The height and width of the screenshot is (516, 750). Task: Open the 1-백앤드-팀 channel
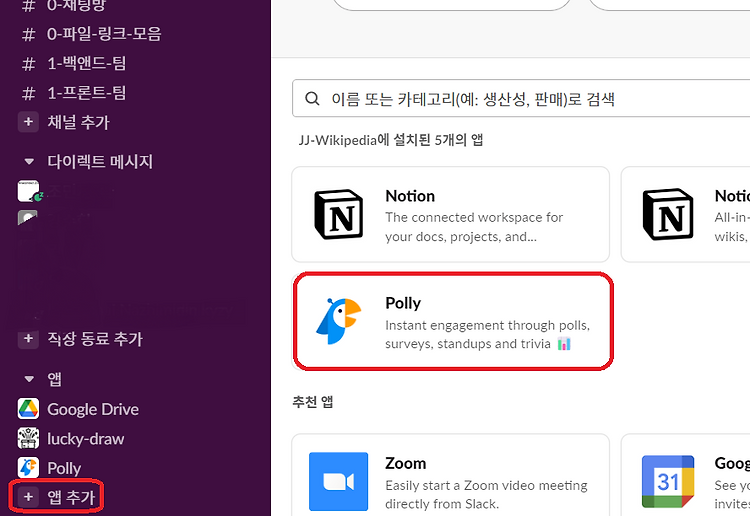click(86, 63)
